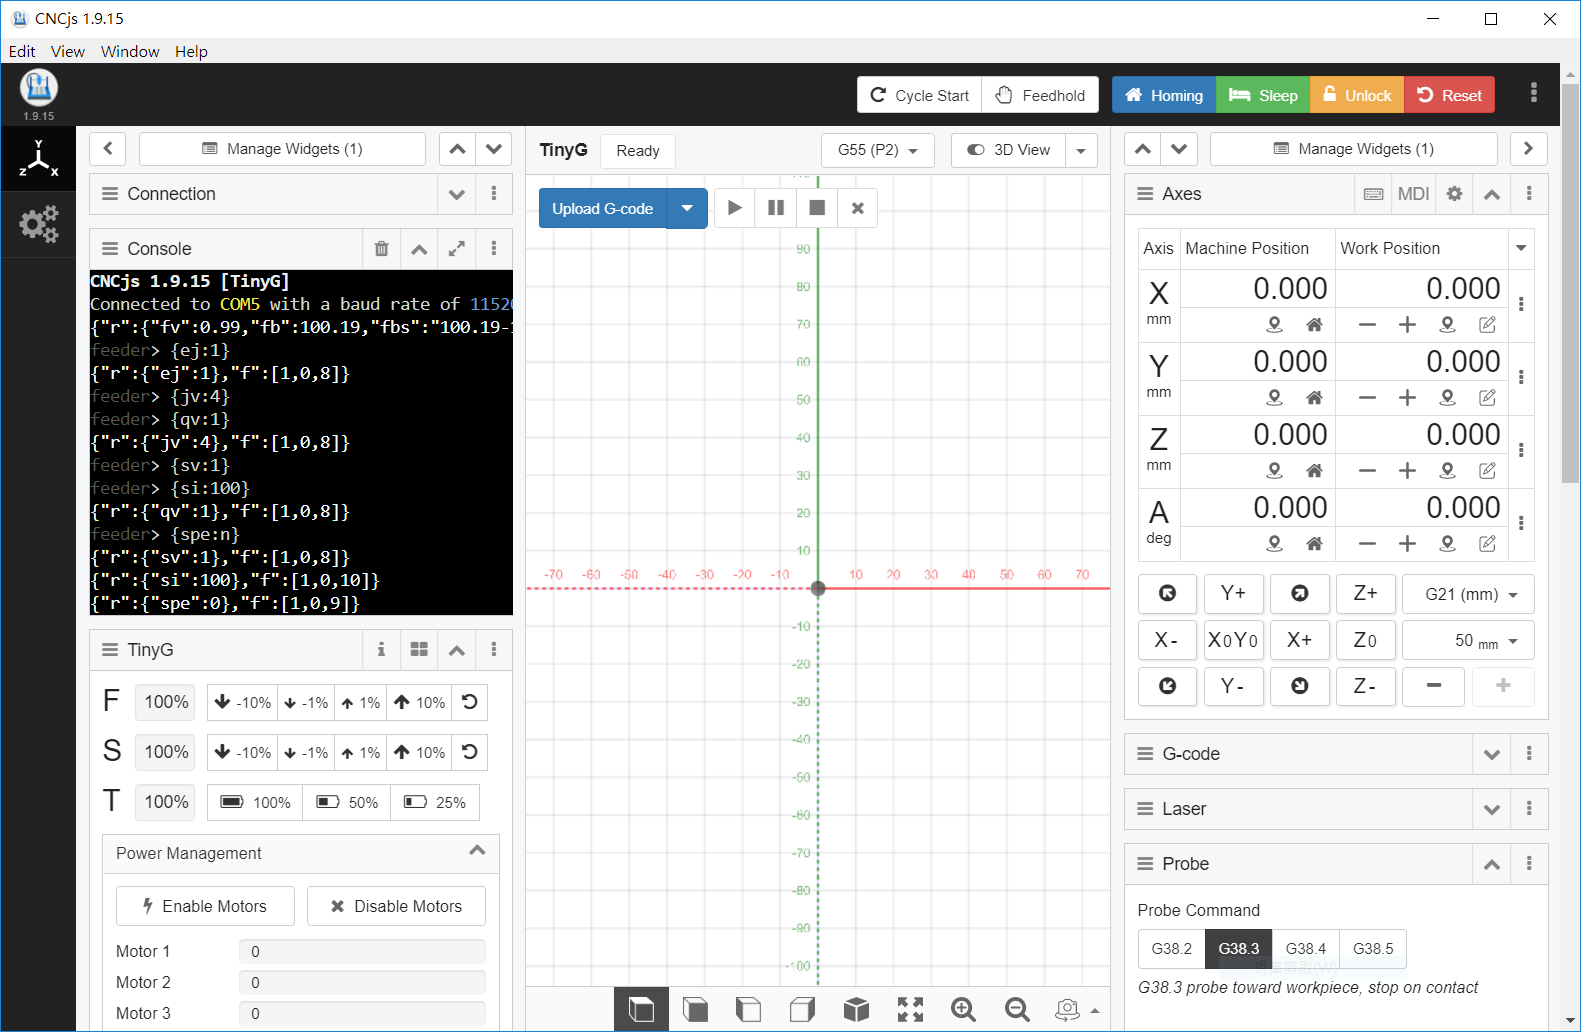Fit the toolpath to screen
This screenshot has width=1581, height=1032.
[x=910, y=1009]
